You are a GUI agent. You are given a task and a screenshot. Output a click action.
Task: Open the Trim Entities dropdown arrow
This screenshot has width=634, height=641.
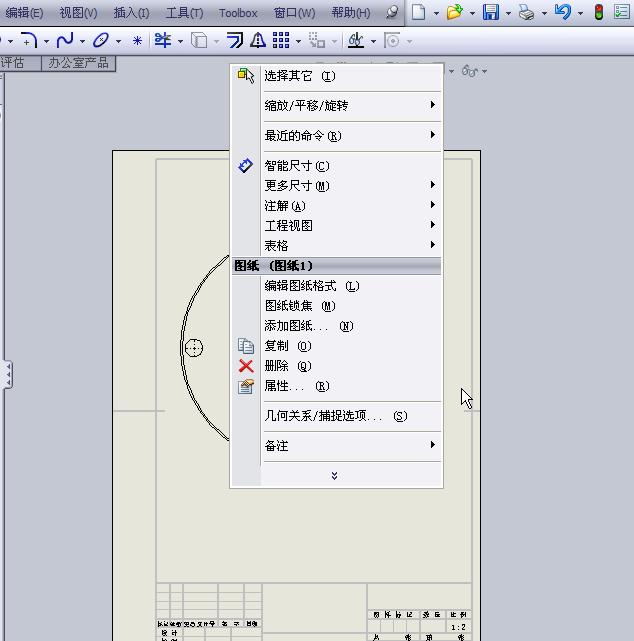180,41
